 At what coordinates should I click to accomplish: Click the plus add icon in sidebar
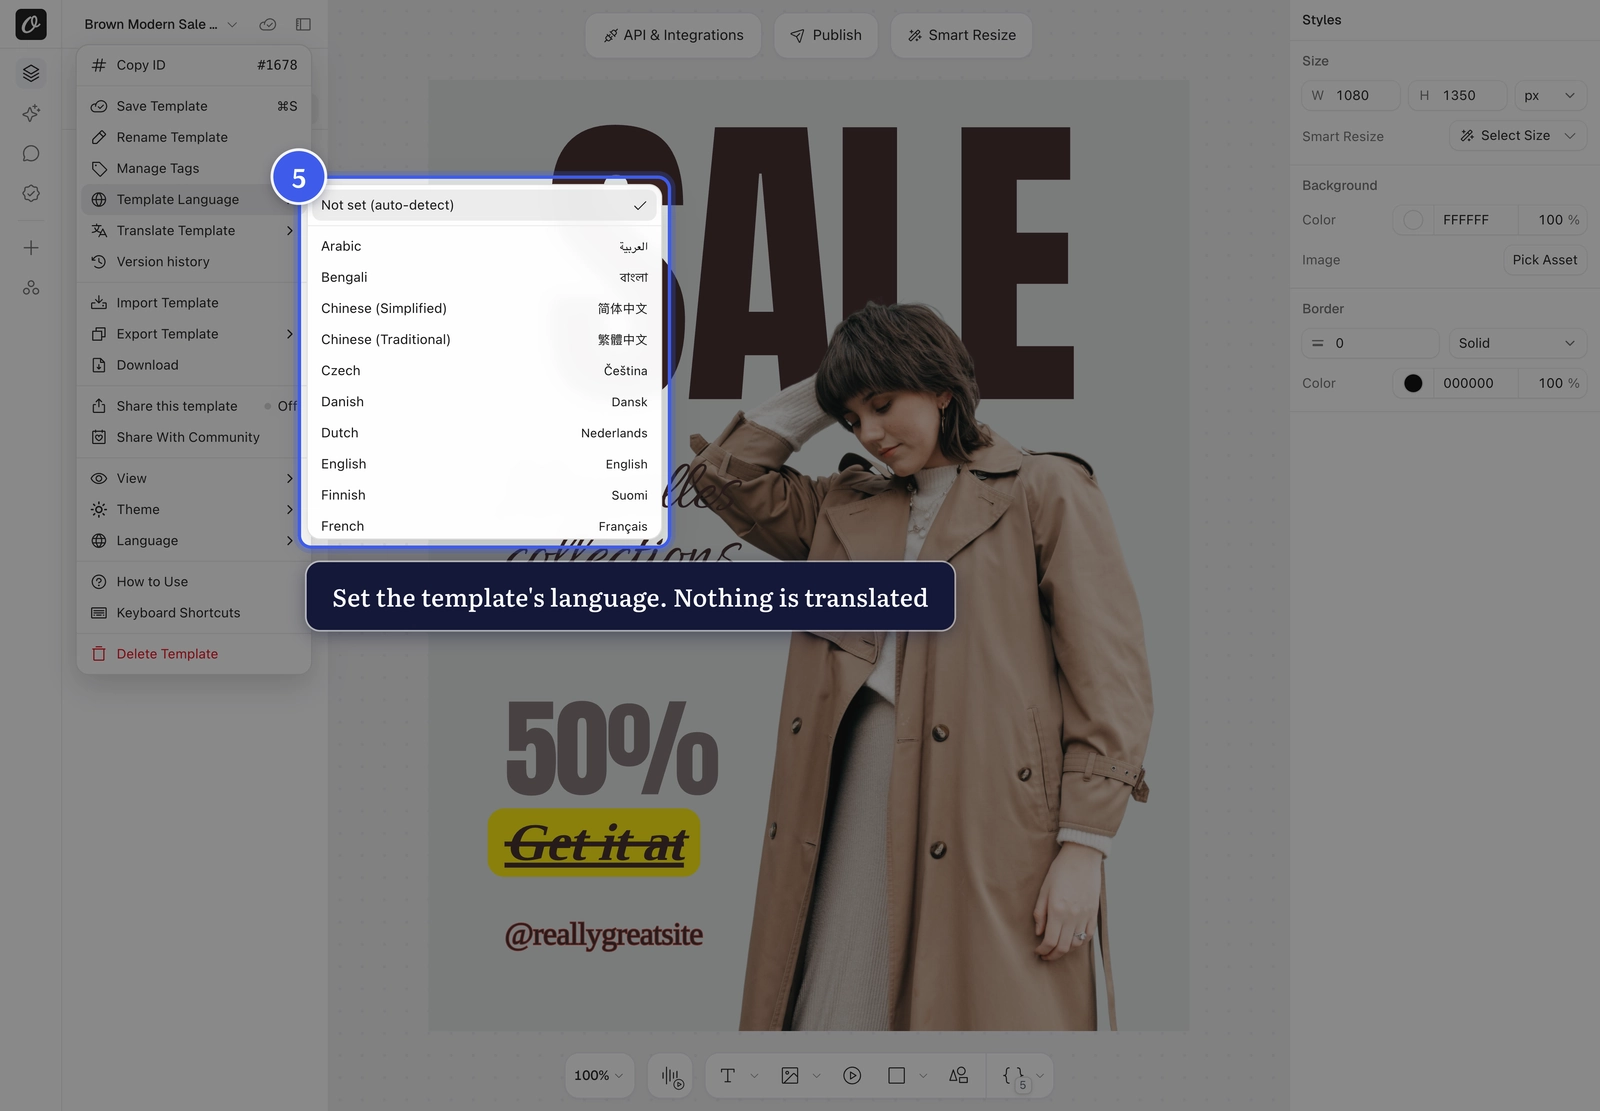pyautogui.click(x=31, y=248)
